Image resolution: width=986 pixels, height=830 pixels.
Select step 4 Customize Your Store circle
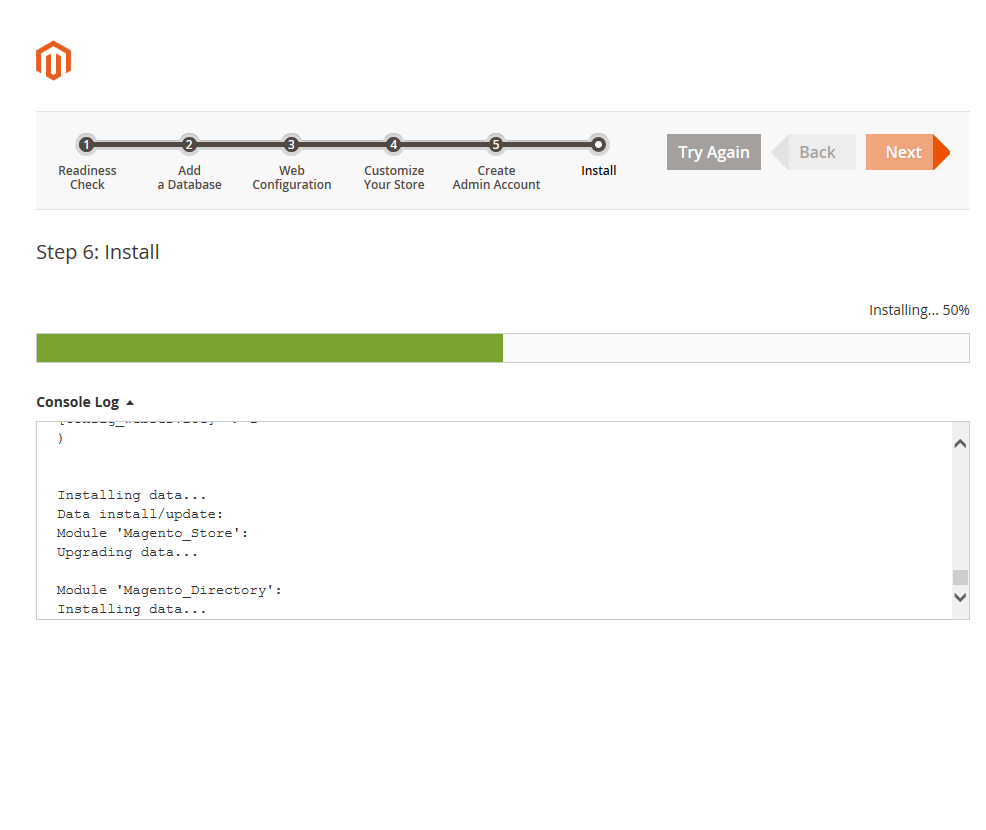pos(394,145)
